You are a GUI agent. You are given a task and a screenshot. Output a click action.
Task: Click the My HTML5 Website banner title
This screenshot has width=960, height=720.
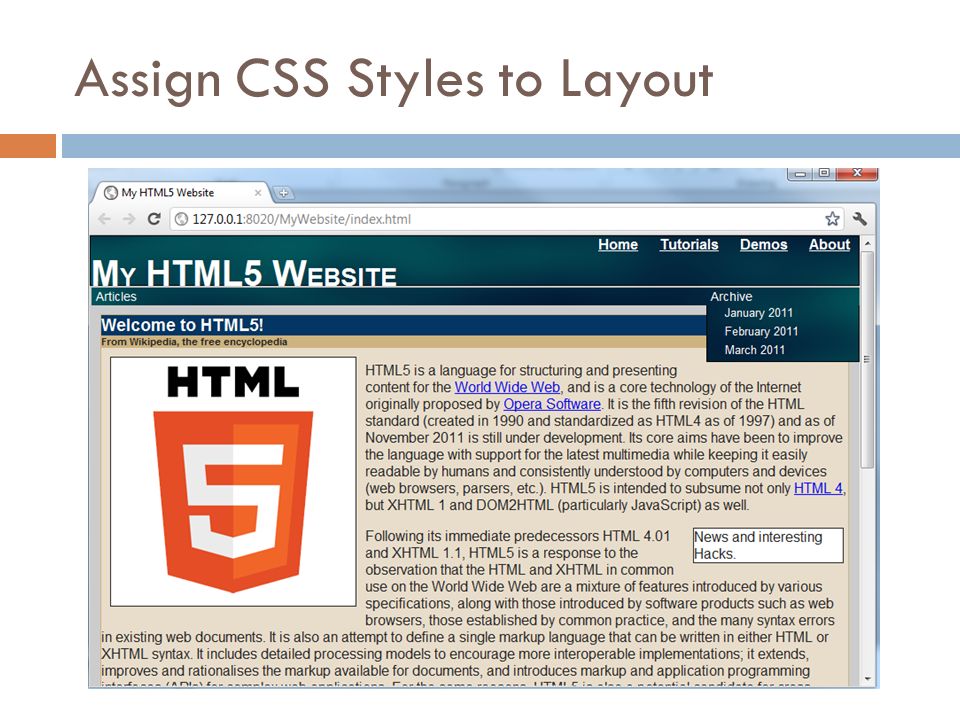(244, 272)
